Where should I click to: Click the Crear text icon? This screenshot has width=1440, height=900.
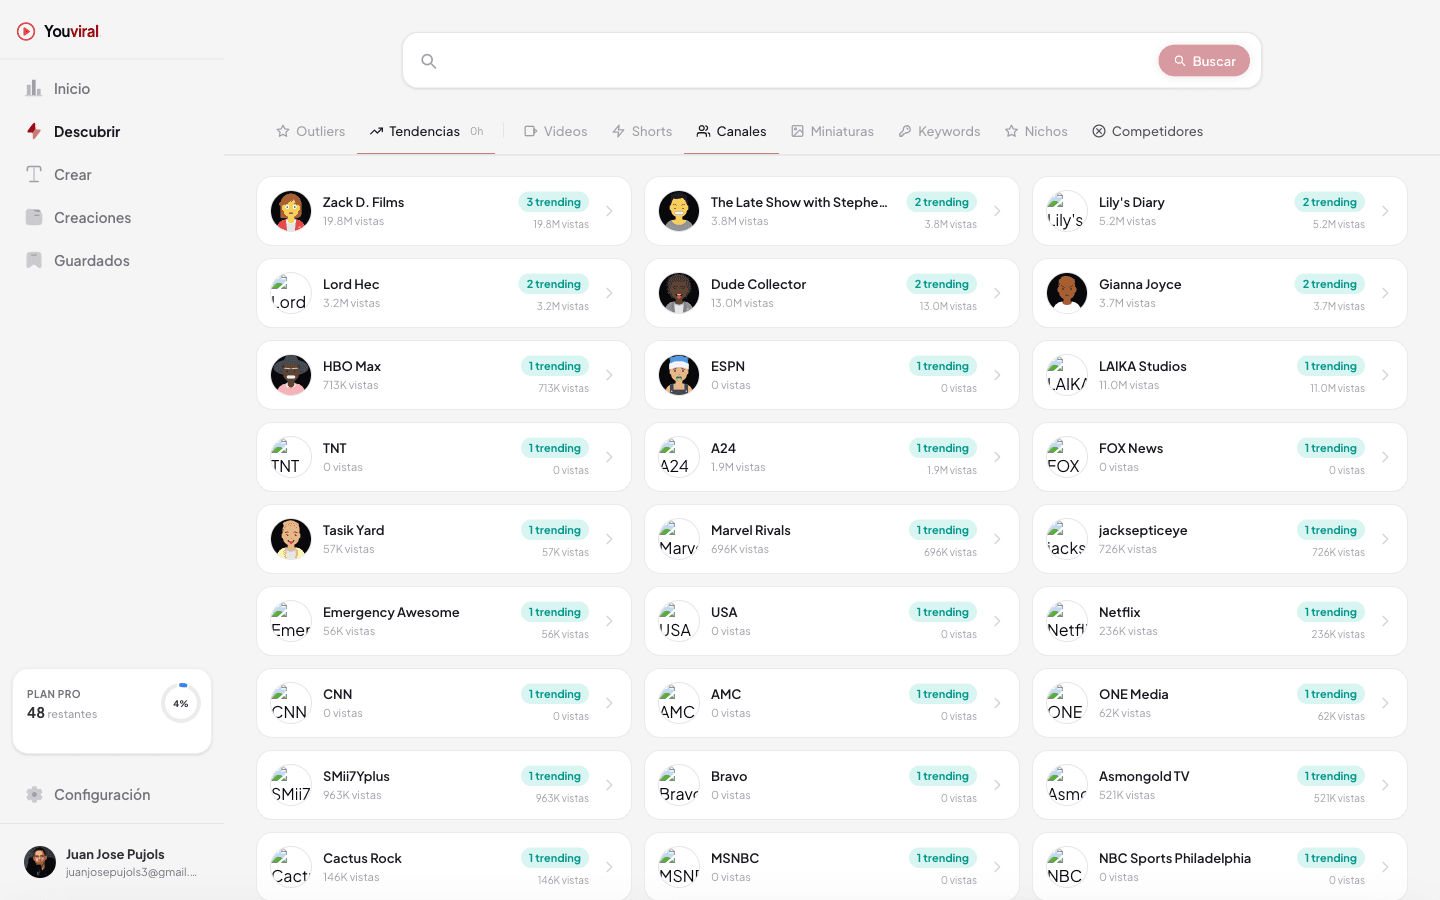click(34, 175)
